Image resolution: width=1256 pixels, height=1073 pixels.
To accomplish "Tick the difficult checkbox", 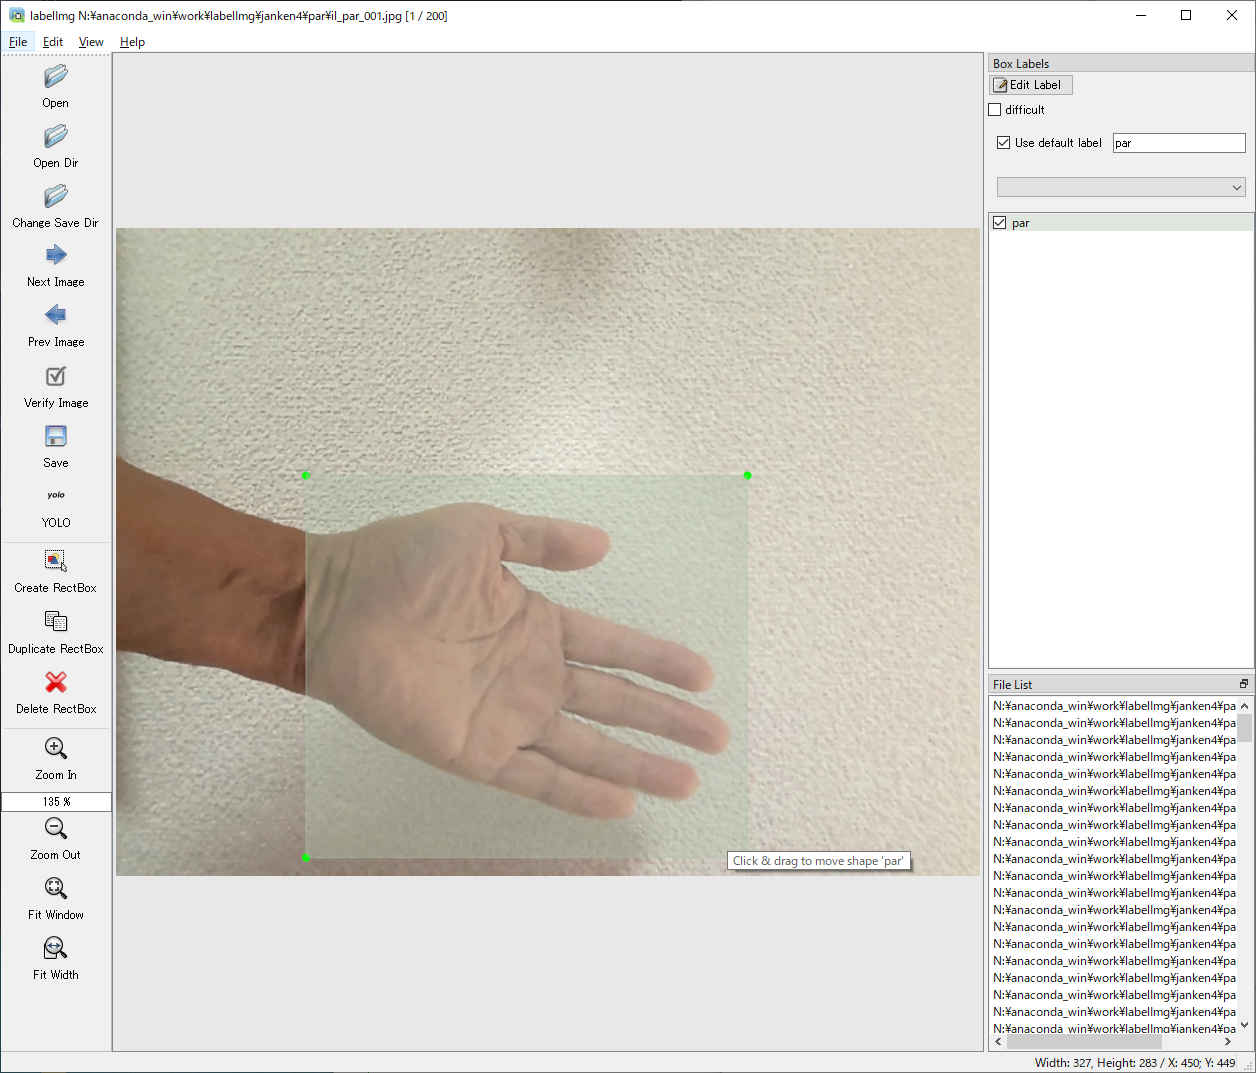I will pyautogui.click(x=995, y=110).
